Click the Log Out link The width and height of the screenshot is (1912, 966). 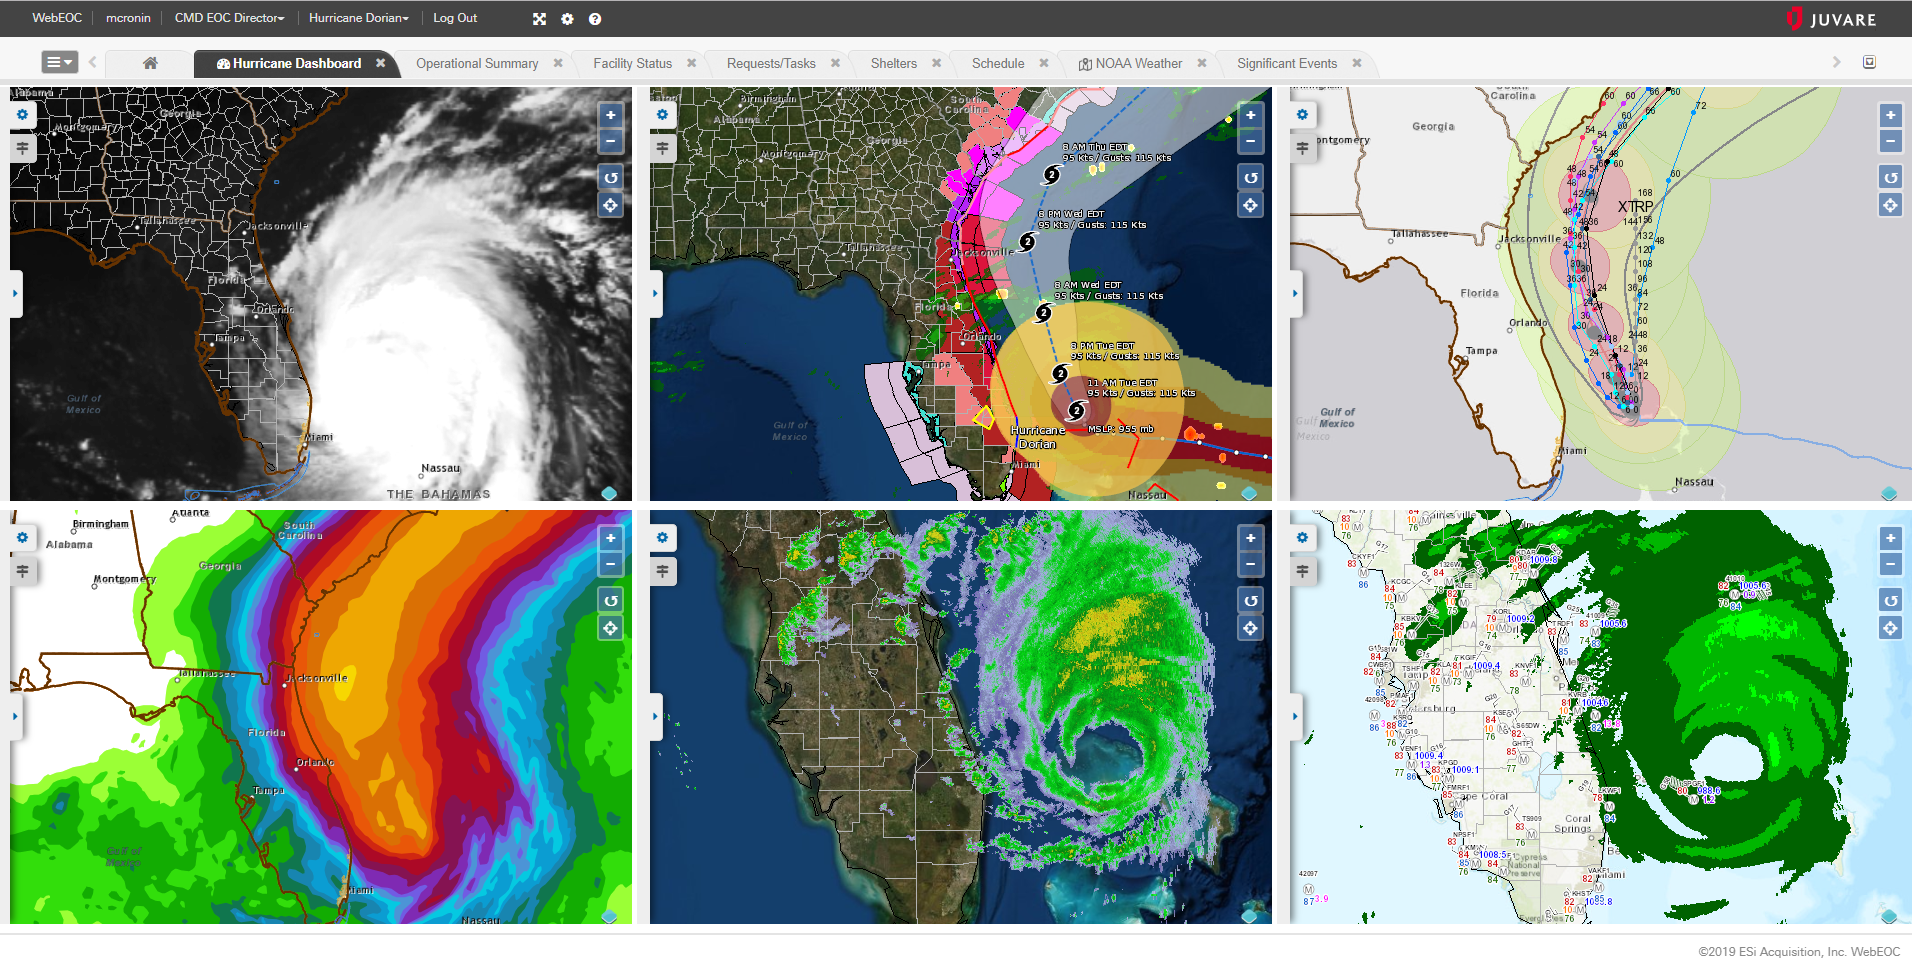pyautogui.click(x=454, y=18)
